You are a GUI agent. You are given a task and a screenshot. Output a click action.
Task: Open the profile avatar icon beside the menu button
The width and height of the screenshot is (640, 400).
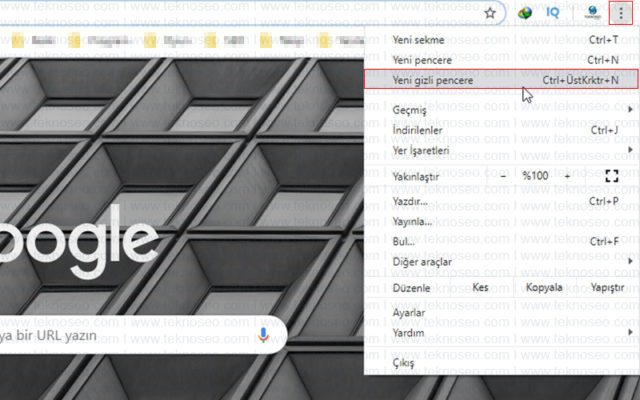pyautogui.click(x=592, y=13)
